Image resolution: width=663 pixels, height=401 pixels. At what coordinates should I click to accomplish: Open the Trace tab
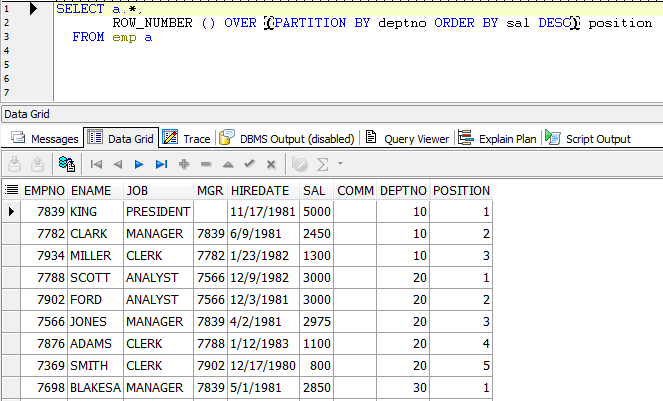pyautogui.click(x=186, y=138)
